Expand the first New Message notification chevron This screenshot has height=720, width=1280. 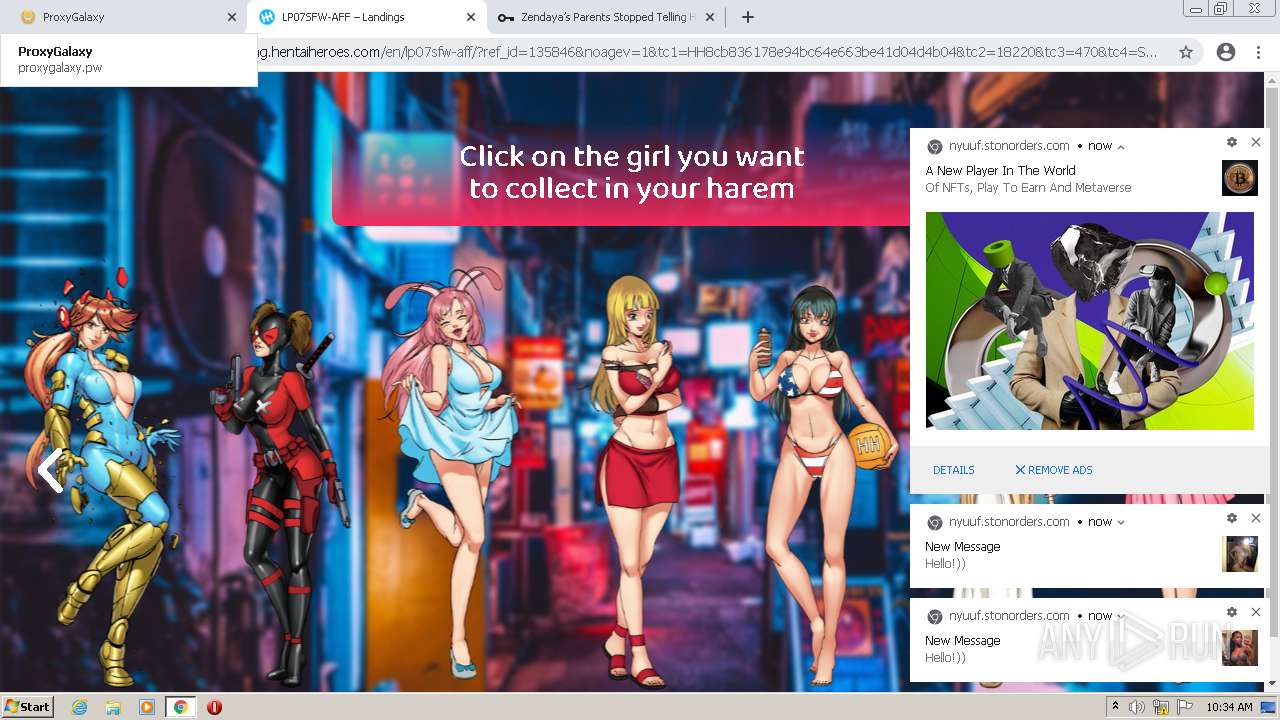[x=1121, y=522]
